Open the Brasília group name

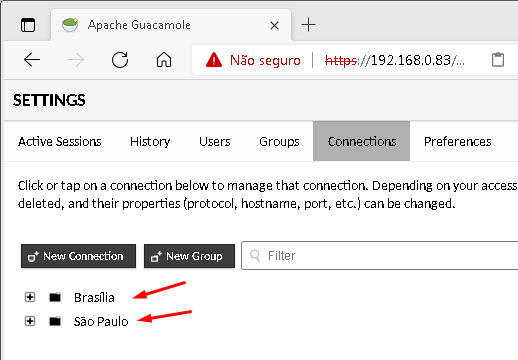(94, 297)
